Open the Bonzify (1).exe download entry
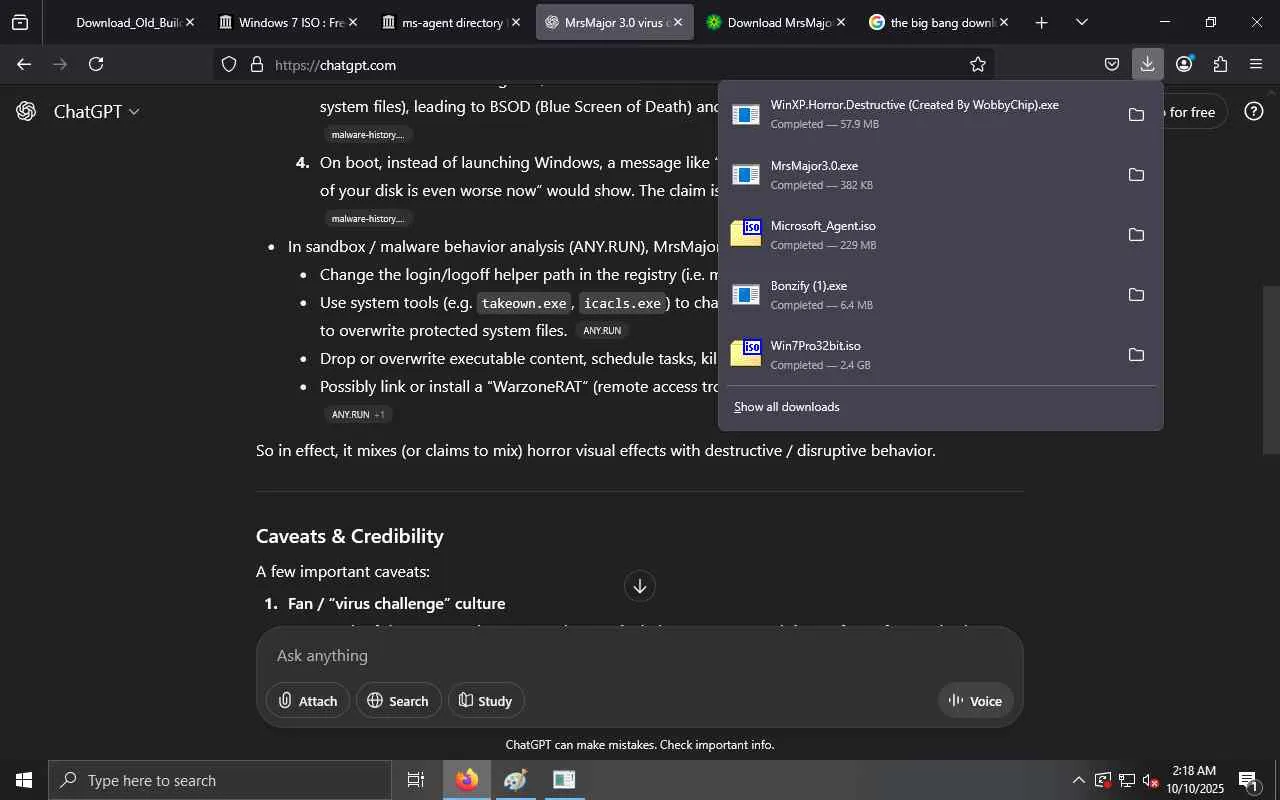The height and width of the screenshot is (800, 1280). coord(920,295)
